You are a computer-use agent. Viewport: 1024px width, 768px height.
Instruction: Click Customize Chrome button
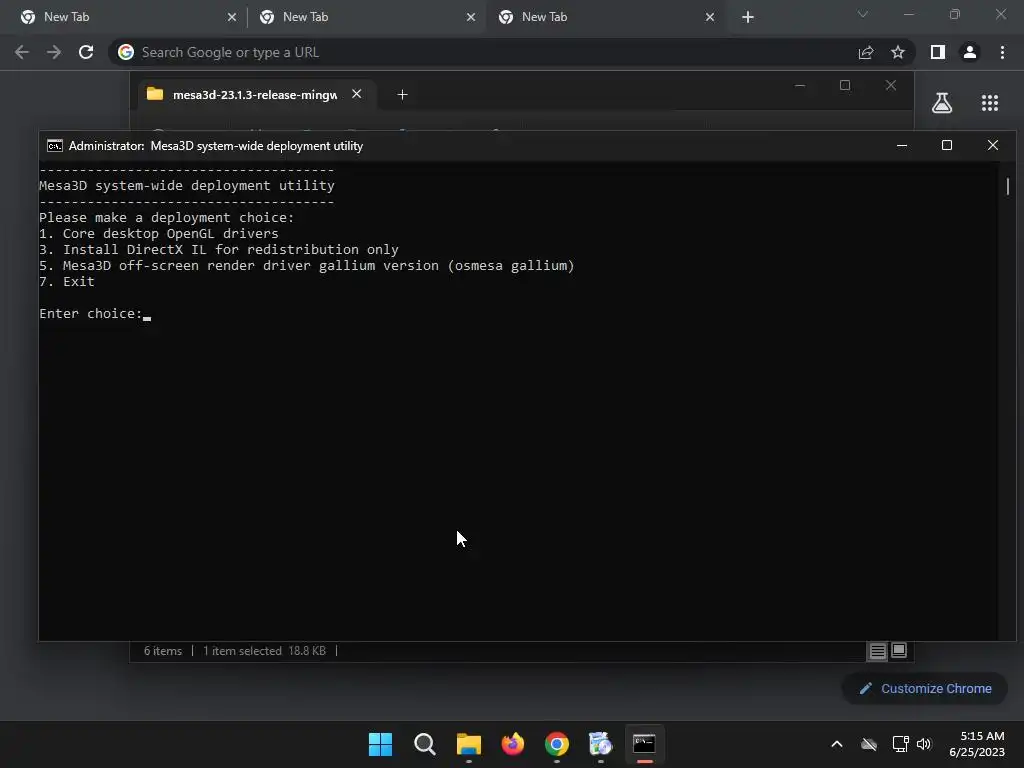(x=925, y=688)
